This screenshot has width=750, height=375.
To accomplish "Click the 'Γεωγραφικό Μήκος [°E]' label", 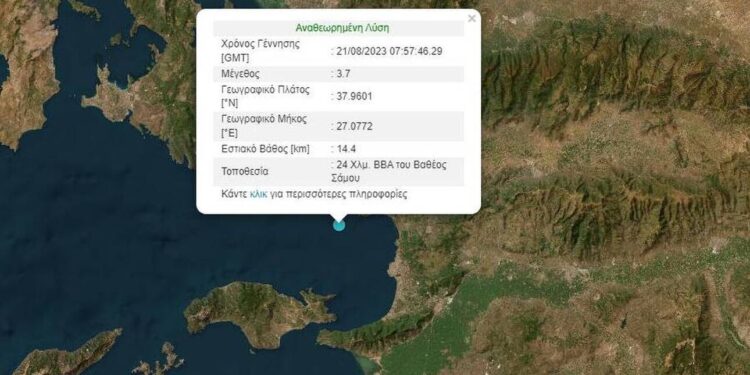I will (x=264, y=126).
